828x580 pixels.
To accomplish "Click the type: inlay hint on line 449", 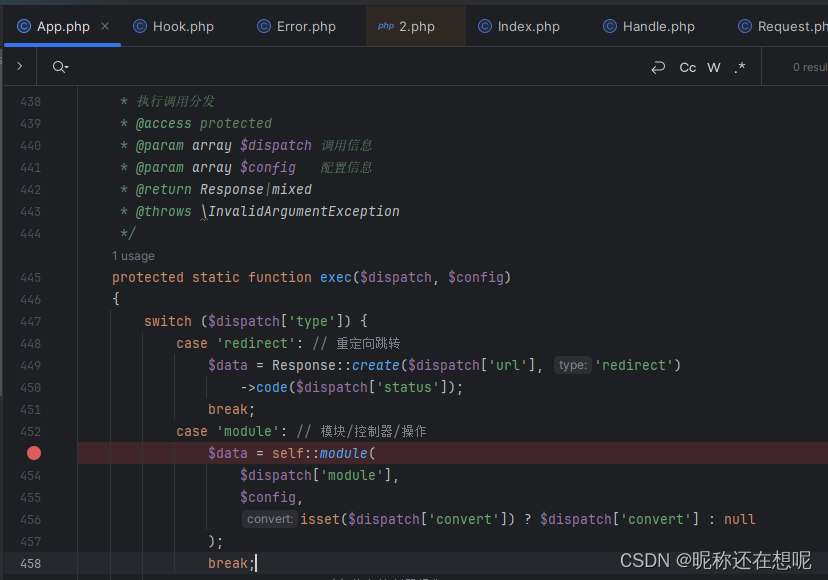I will pyautogui.click(x=572, y=365).
